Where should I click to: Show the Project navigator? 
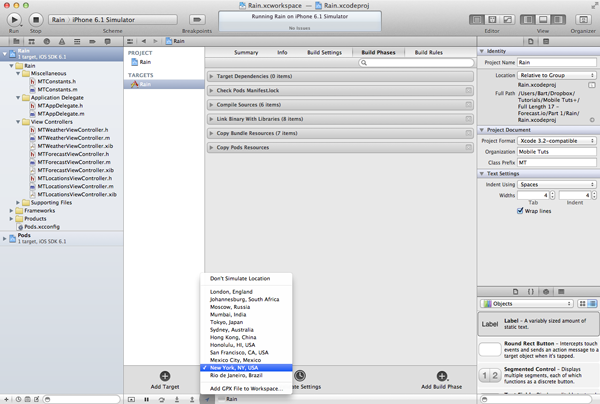16,41
